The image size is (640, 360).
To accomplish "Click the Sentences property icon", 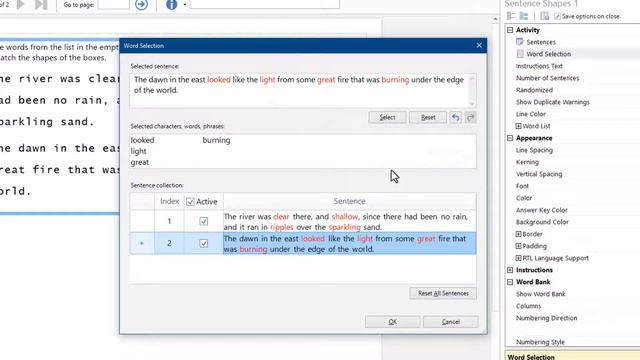I will click(x=520, y=42).
